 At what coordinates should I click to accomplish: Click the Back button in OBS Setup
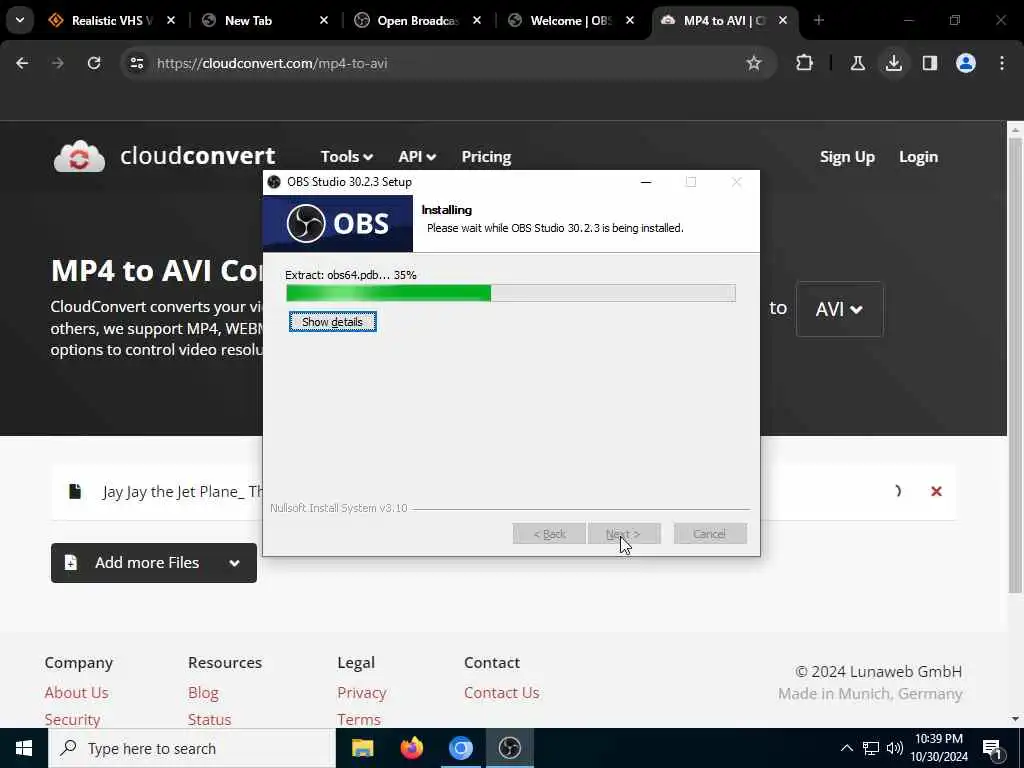pyautogui.click(x=549, y=534)
